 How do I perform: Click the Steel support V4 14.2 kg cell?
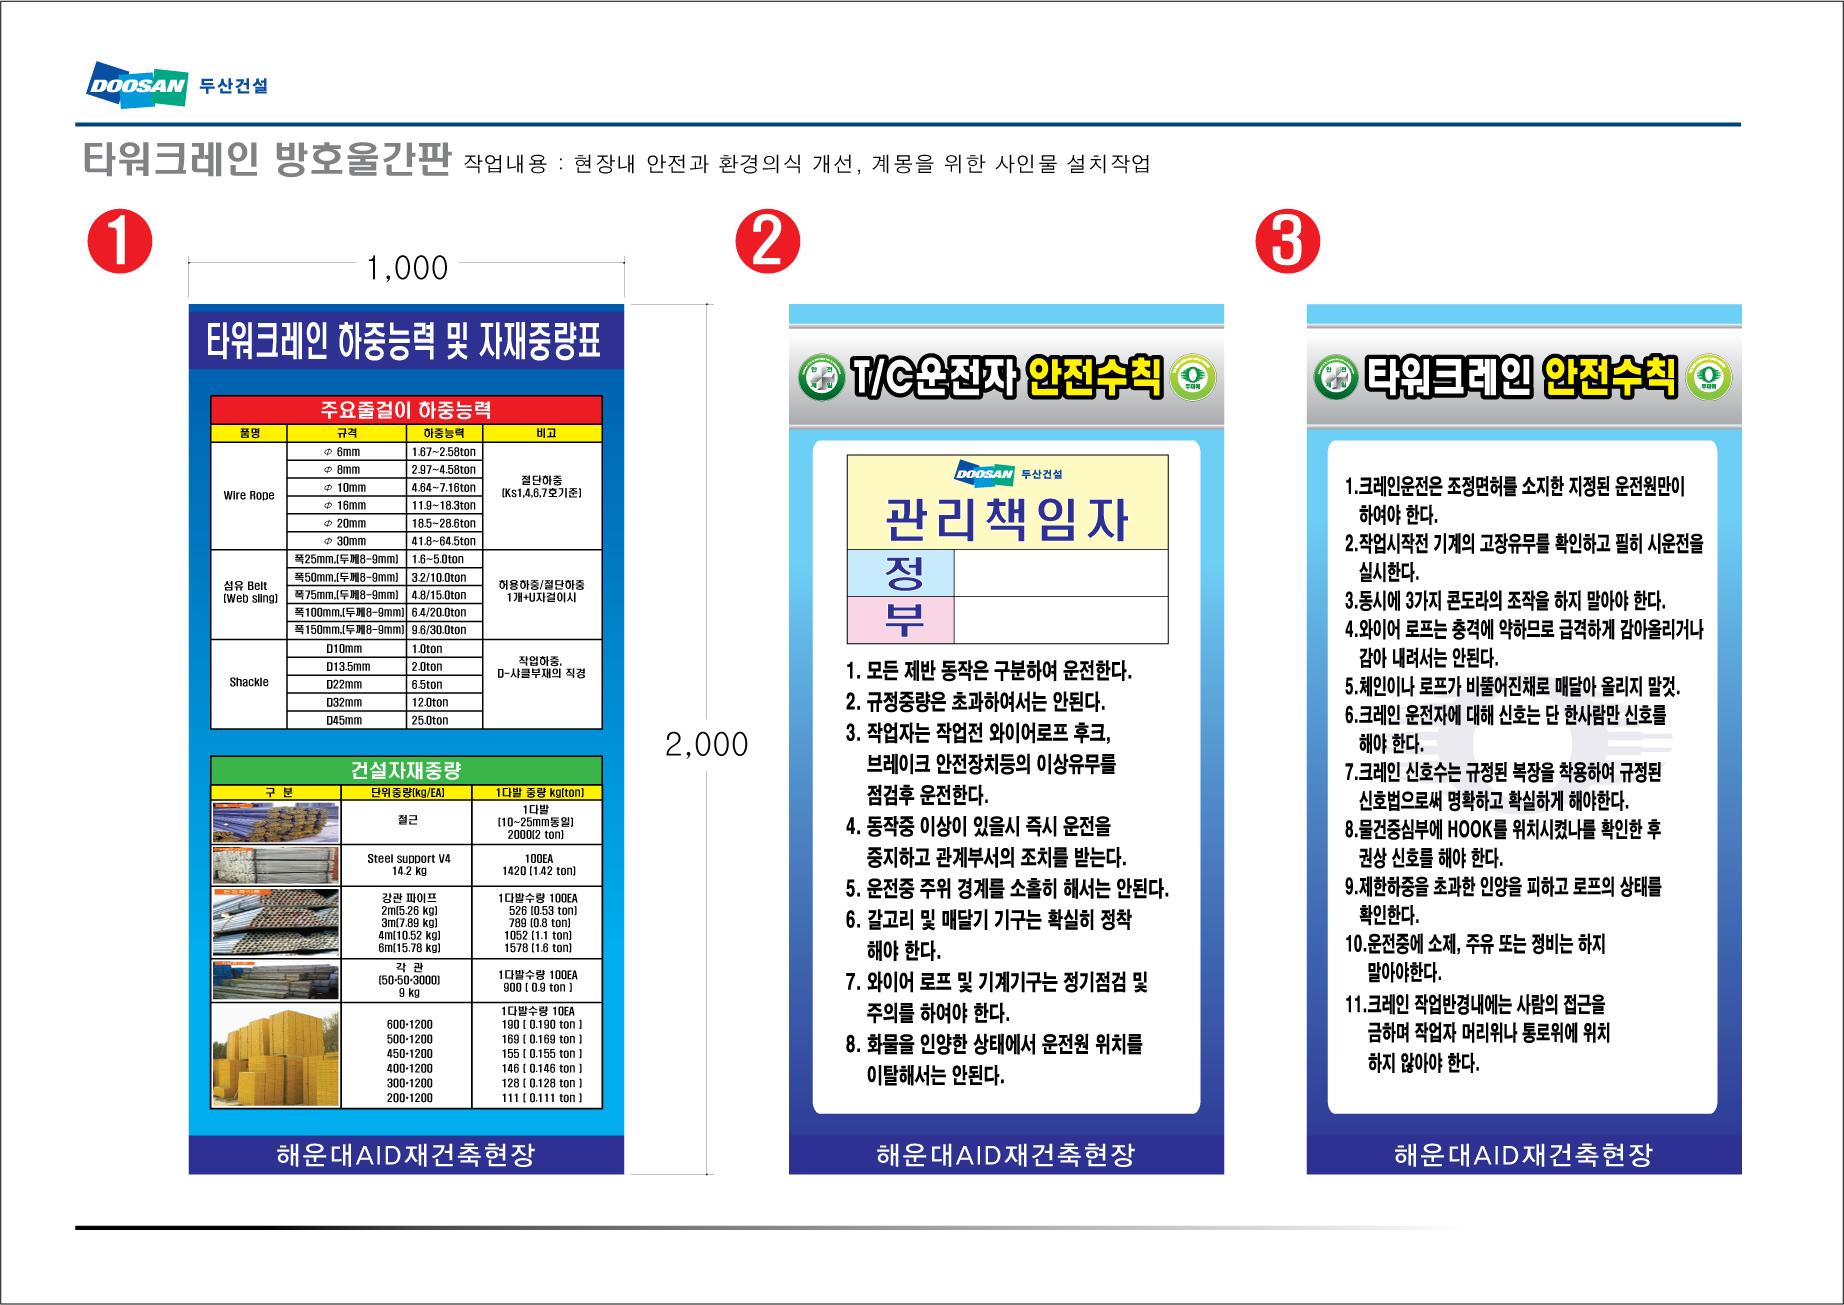406,865
